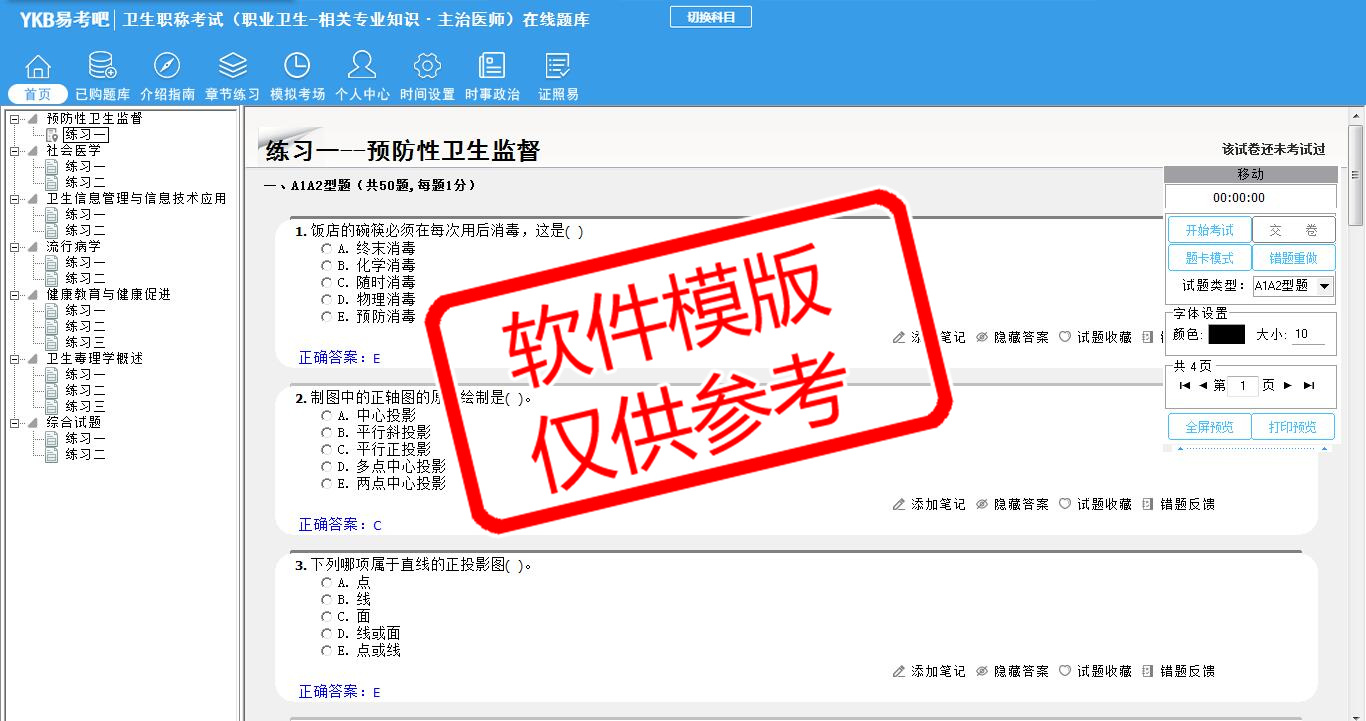Open the 已购题库 database icon
Image resolution: width=1366 pixels, height=721 pixels.
point(102,66)
